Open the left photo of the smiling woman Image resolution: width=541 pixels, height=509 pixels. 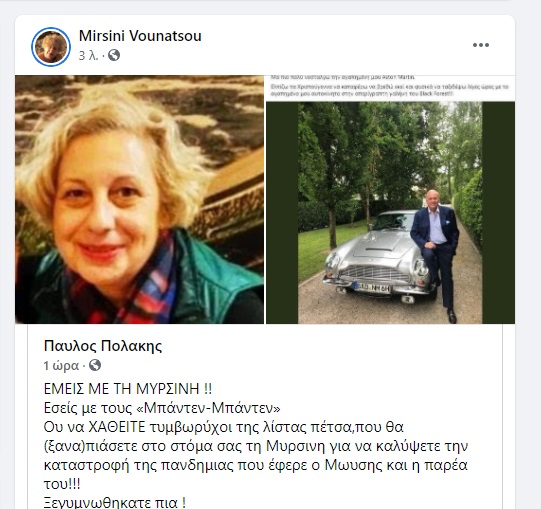click(x=139, y=199)
